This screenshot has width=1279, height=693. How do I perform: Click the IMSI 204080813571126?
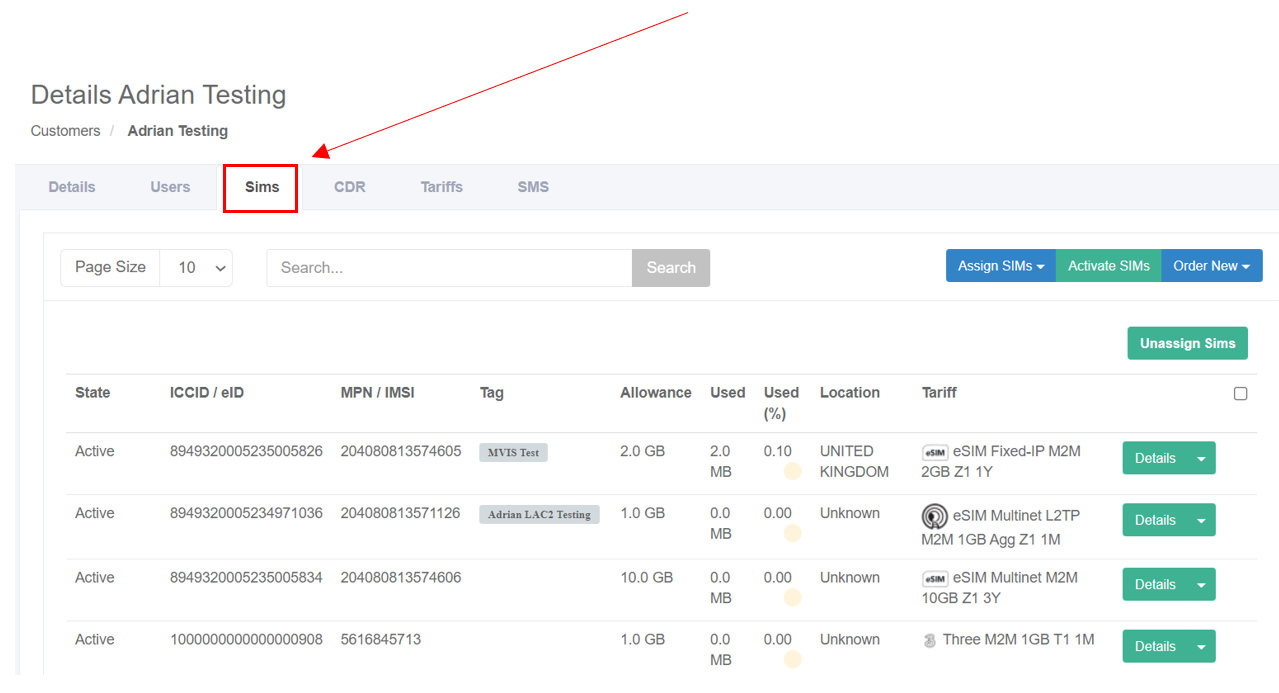[401, 513]
